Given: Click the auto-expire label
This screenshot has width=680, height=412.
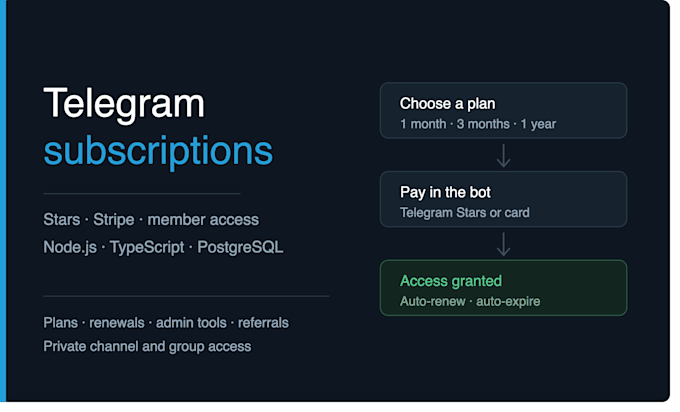Looking at the screenshot, I should click(x=508, y=301).
